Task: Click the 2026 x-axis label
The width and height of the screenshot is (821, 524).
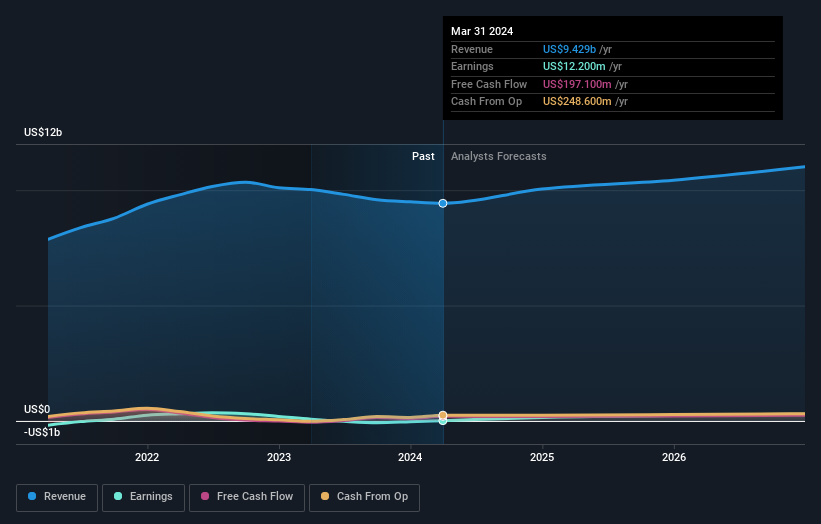Action: point(674,457)
